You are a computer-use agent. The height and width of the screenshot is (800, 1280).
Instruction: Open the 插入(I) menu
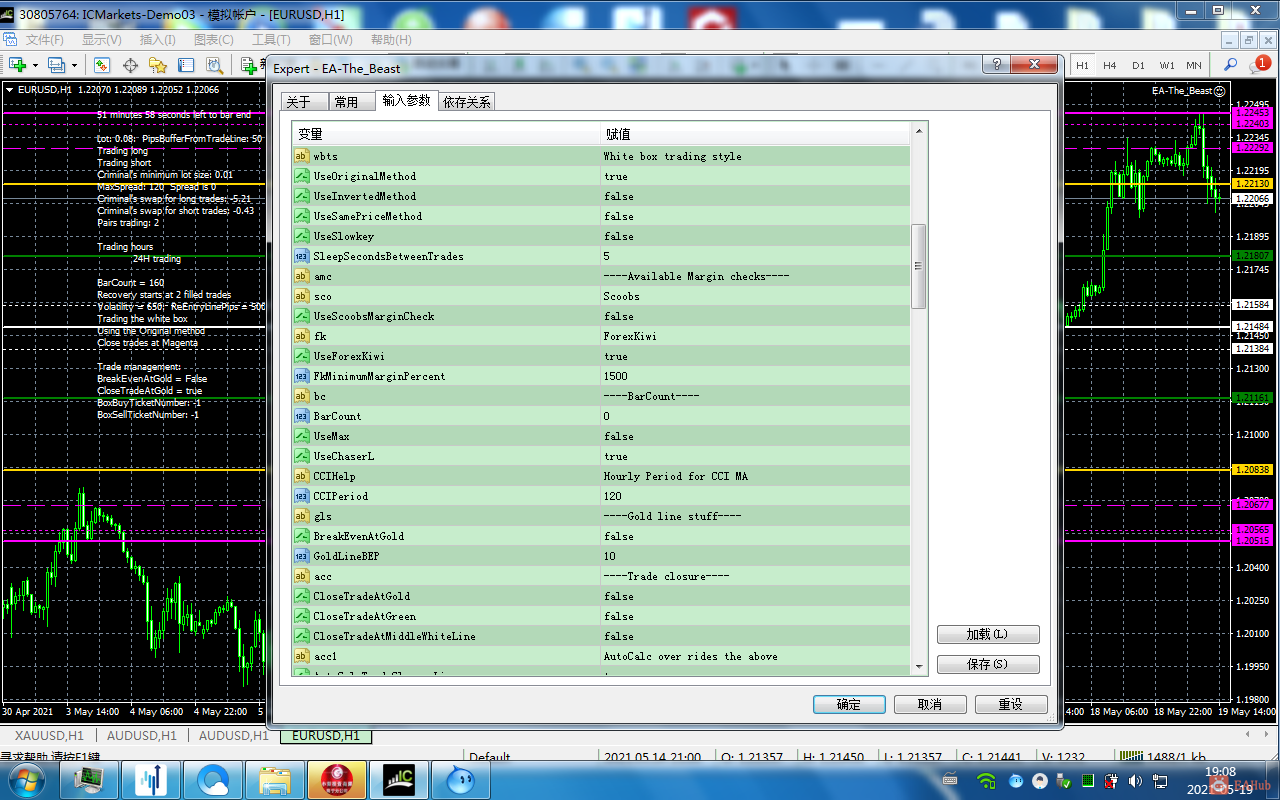pos(158,40)
